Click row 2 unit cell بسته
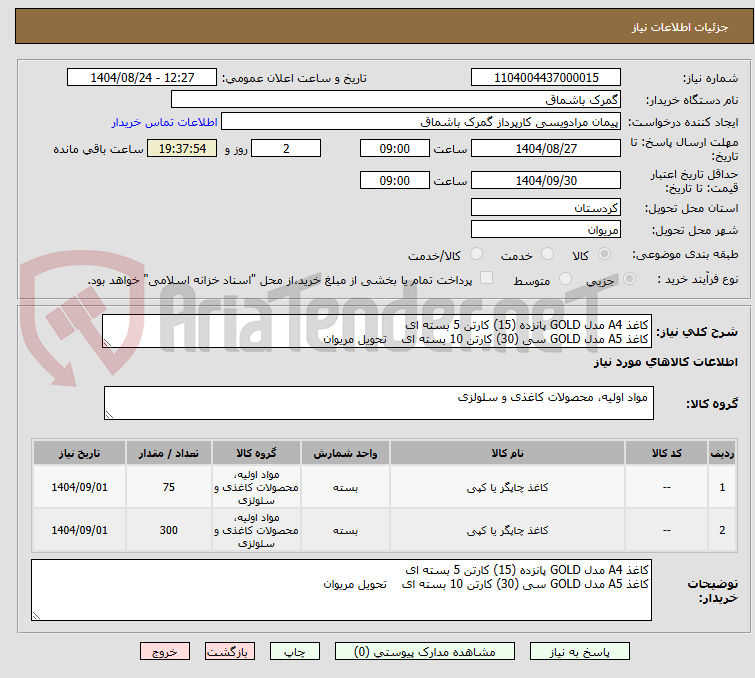The width and height of the screenshot is (755, 678). pyautogui.click(x=345, y=530)
